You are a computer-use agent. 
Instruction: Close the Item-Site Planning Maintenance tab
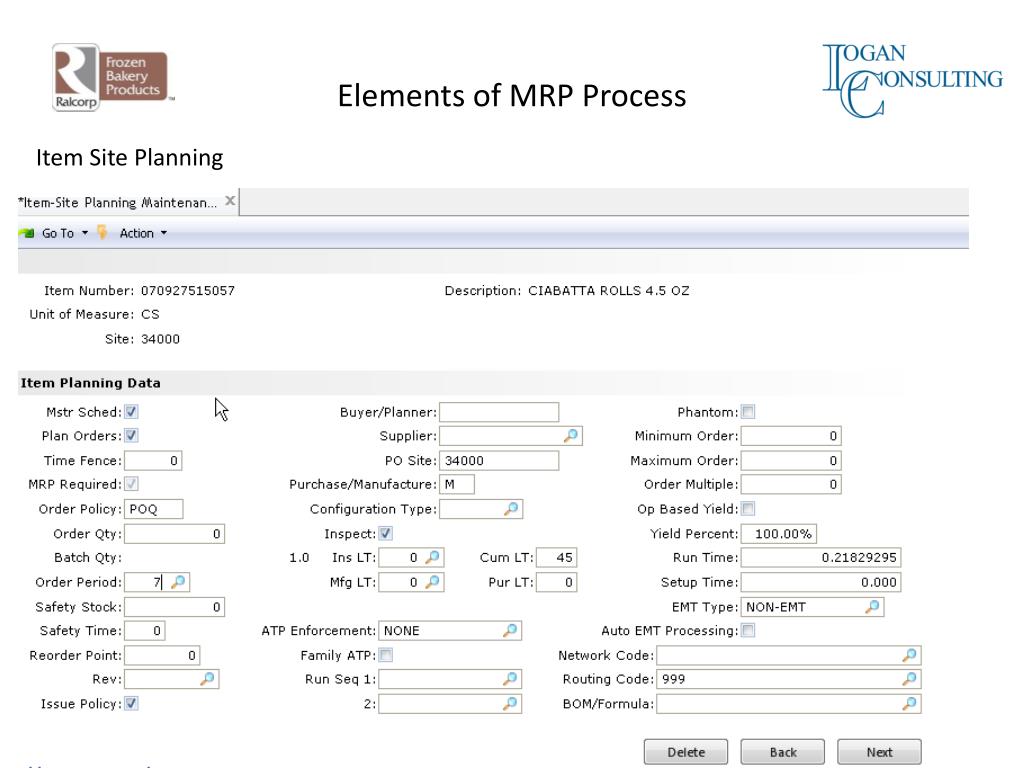[x=230, y=200]
